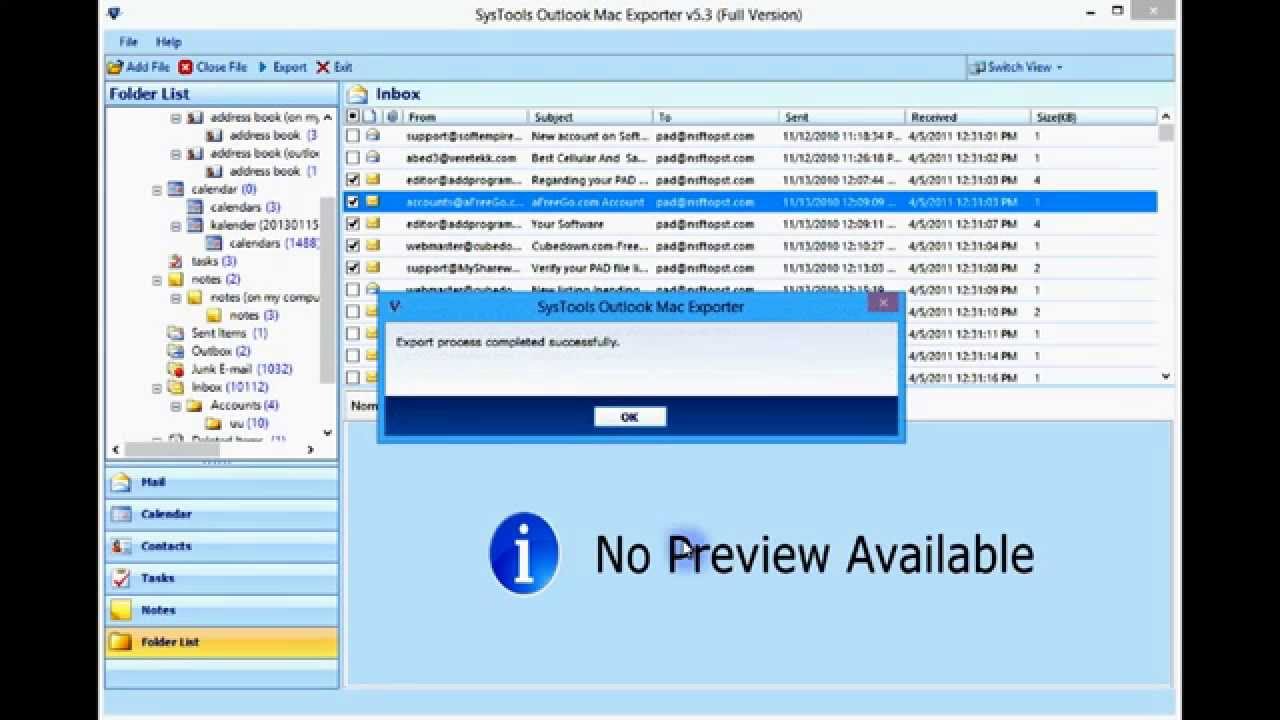Click the calendar (0) tree icon

pyautogui.click(x=176, y=189)
